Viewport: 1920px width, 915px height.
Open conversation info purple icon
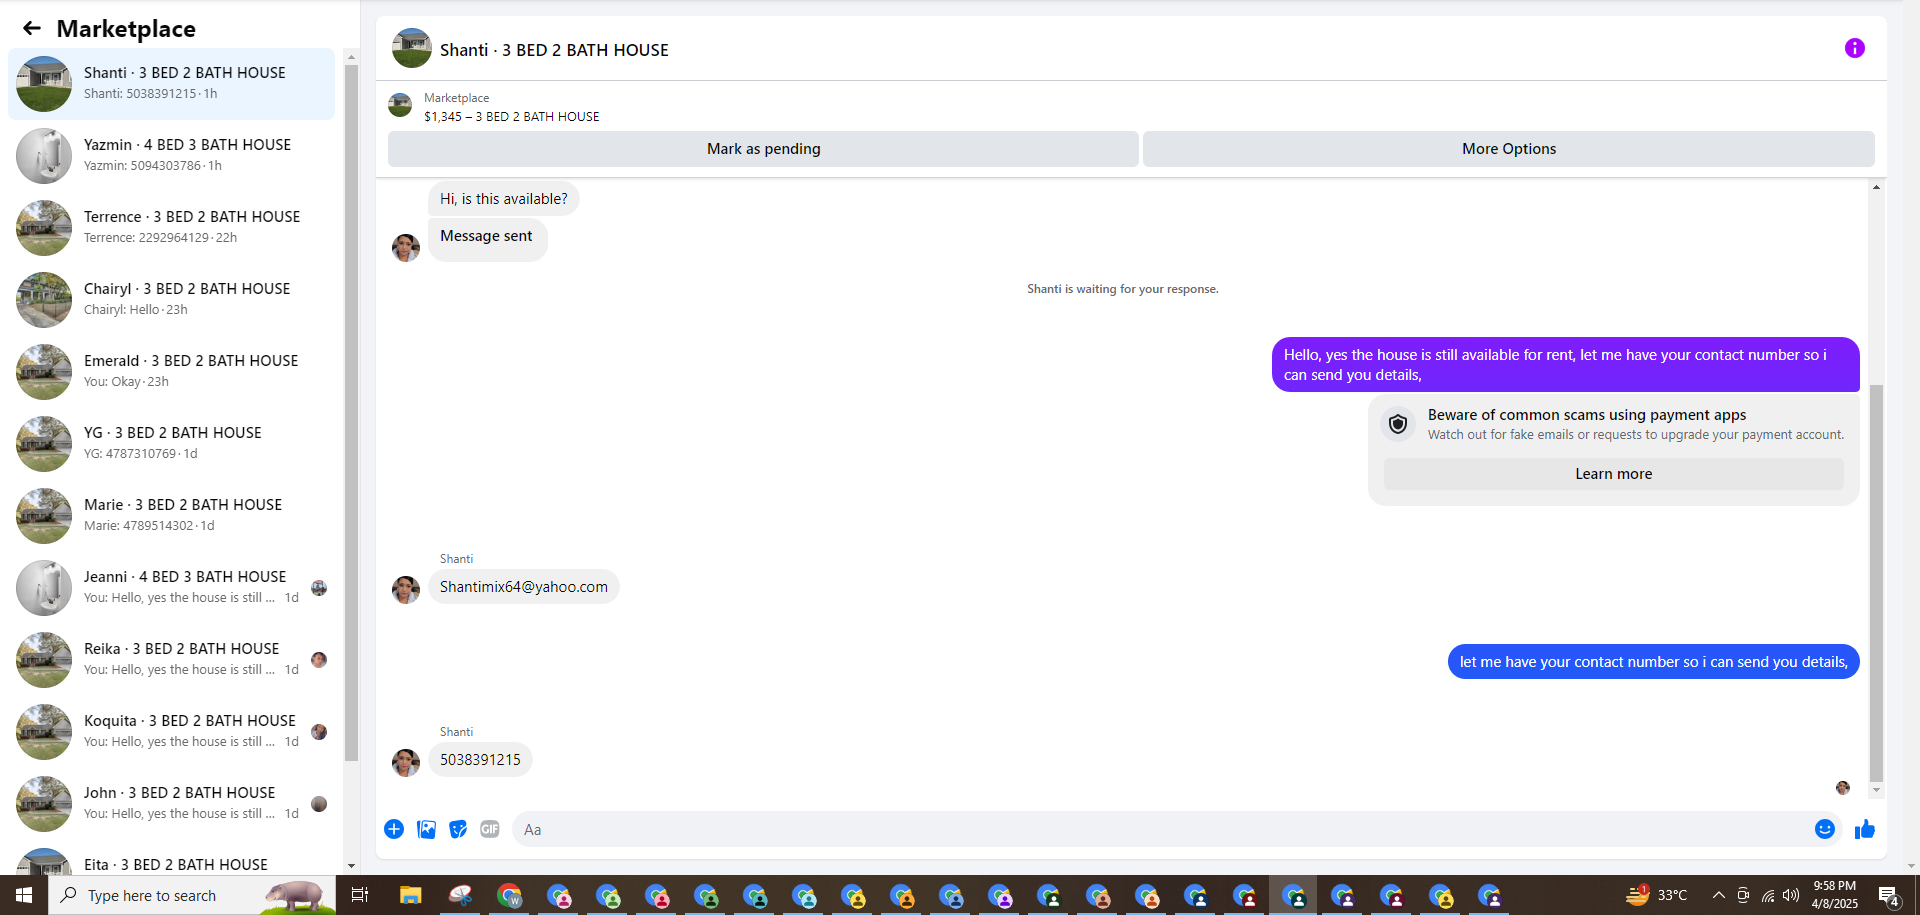[x=1854, y=48]
